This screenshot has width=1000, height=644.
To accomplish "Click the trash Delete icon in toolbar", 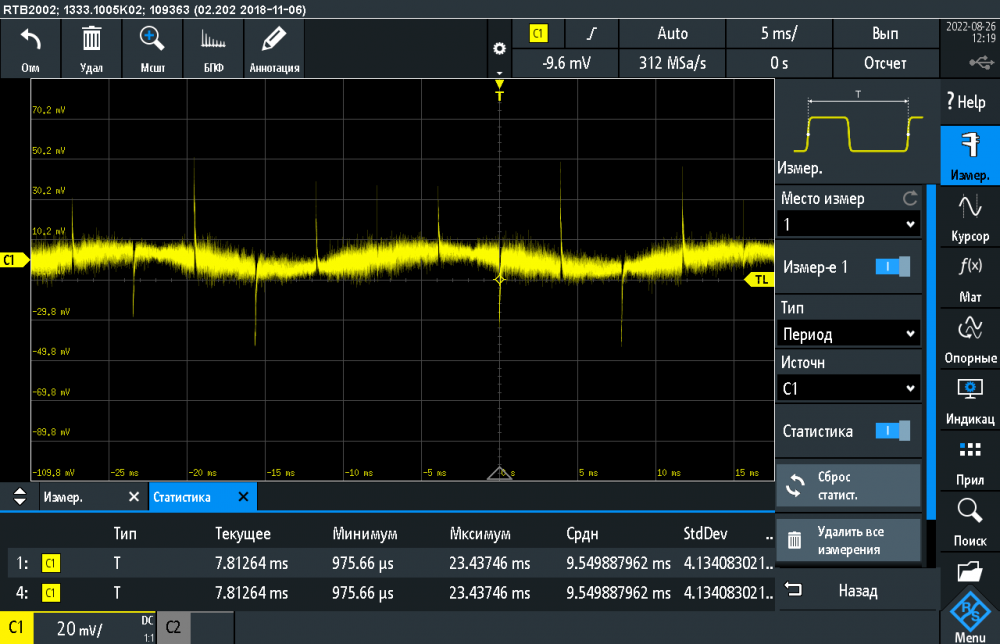I will point(91,48).
